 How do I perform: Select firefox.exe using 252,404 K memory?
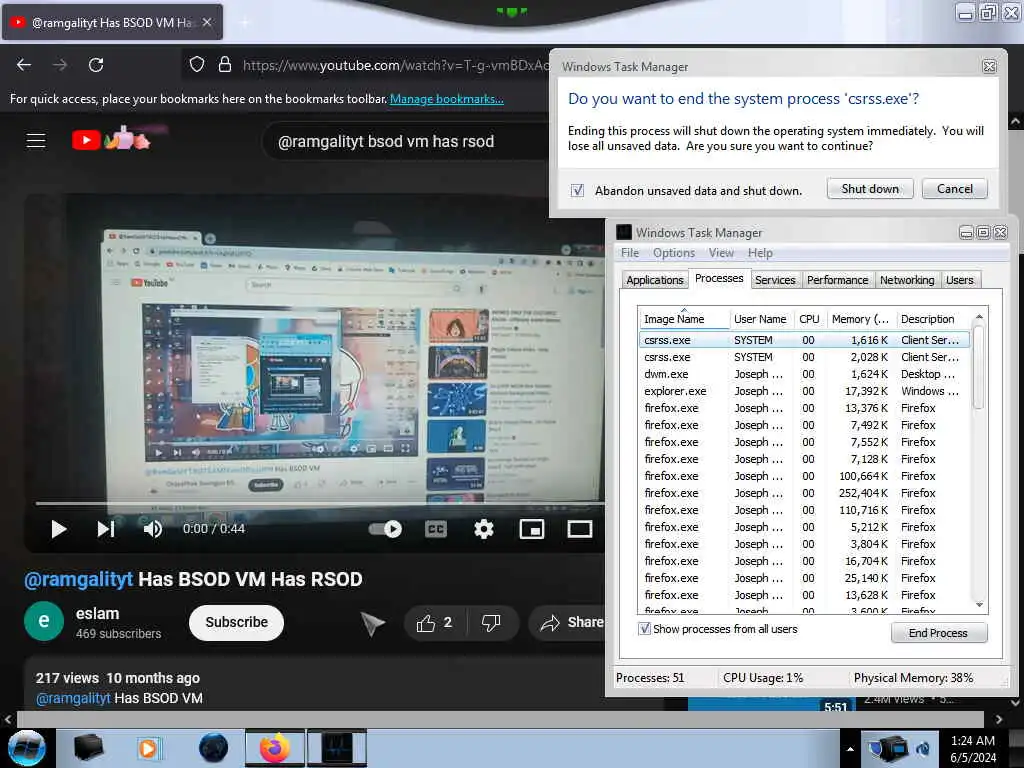point(805,493)
